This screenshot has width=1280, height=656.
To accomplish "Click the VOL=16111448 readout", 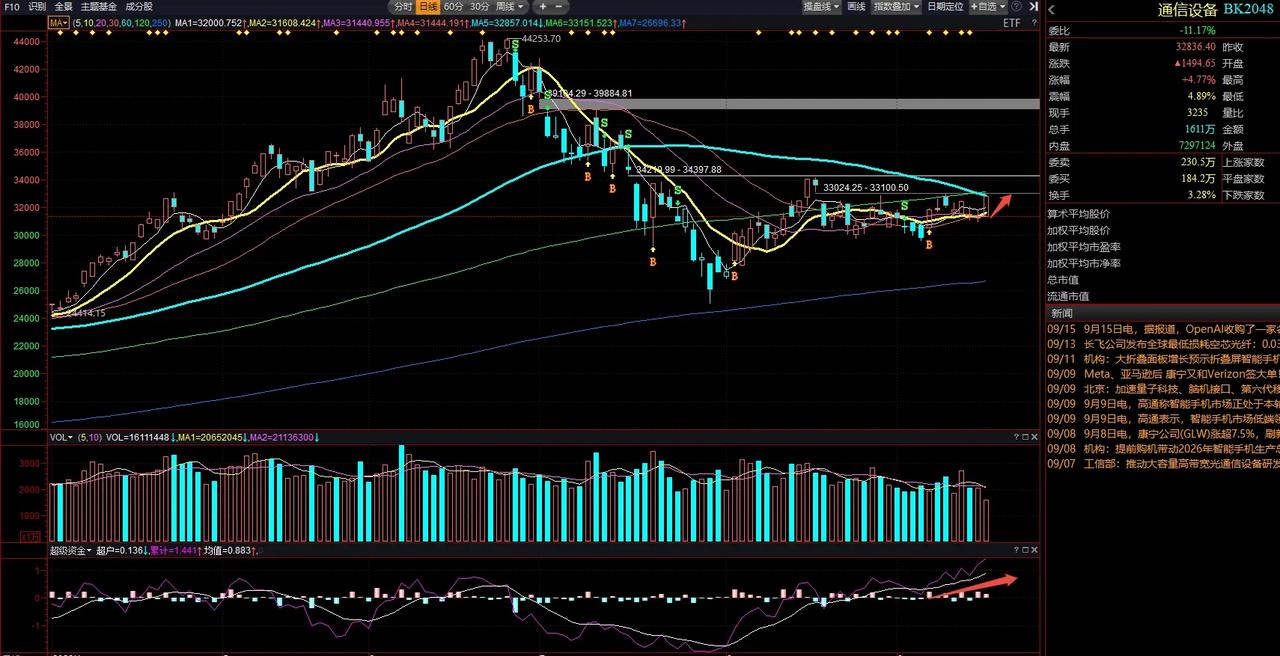I will pos(139,437).
